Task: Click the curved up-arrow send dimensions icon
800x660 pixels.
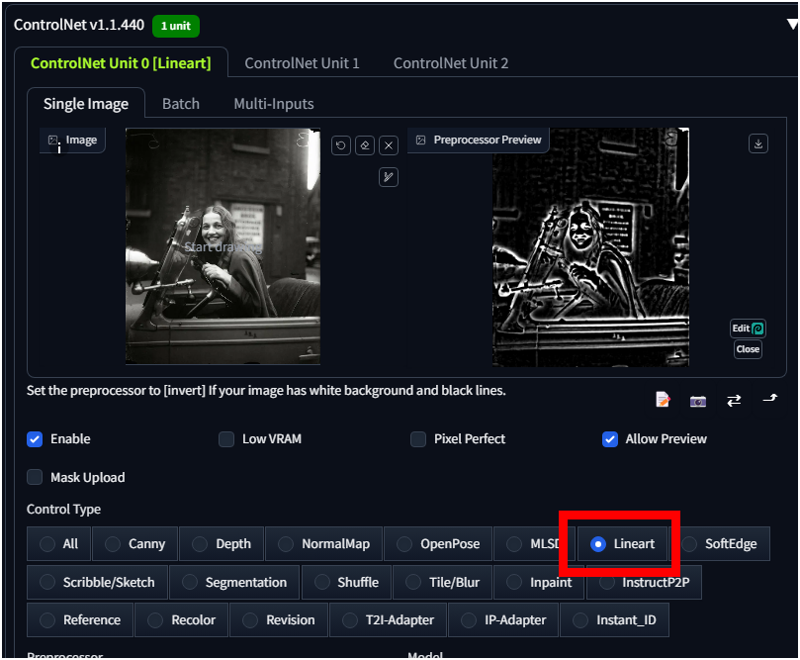Action: tap(770, 398)
